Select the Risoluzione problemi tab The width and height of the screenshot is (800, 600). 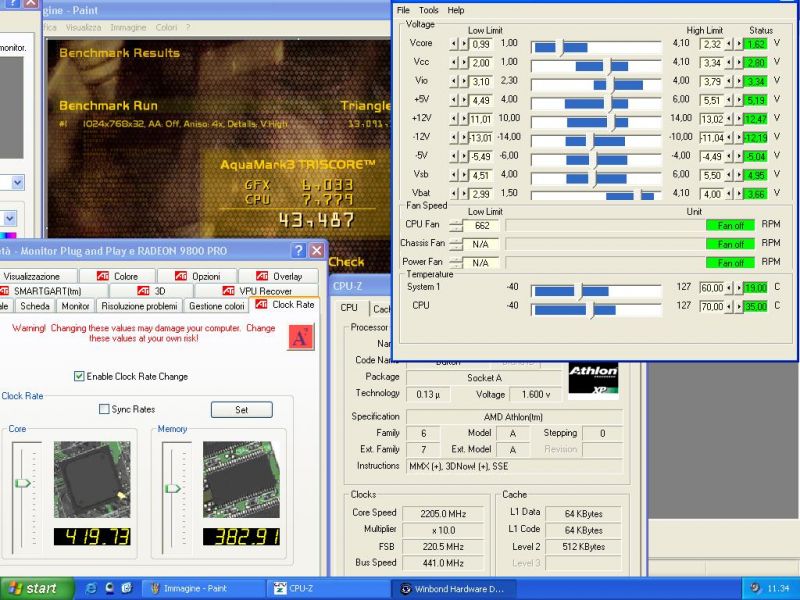(139, 306)
